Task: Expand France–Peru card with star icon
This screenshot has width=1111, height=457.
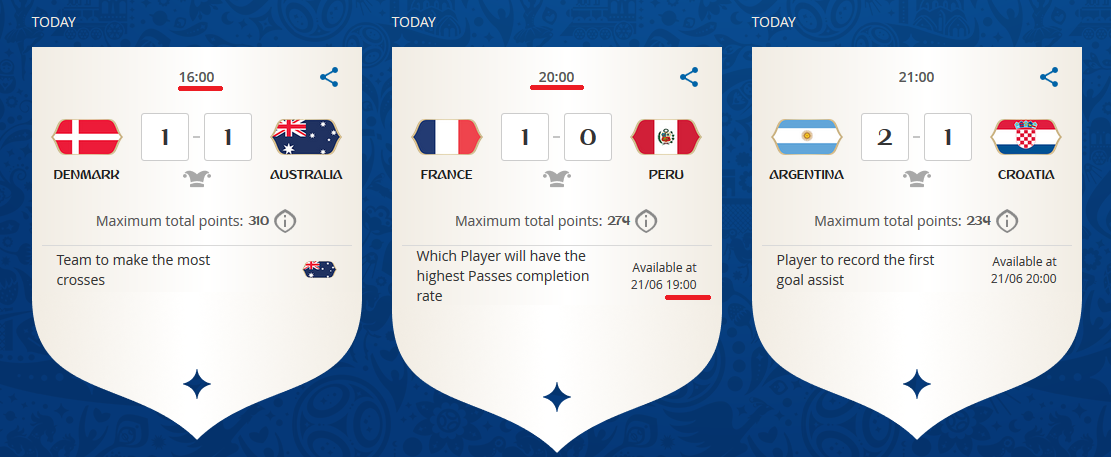Action: pyautogui.click(x=557, y=397)
